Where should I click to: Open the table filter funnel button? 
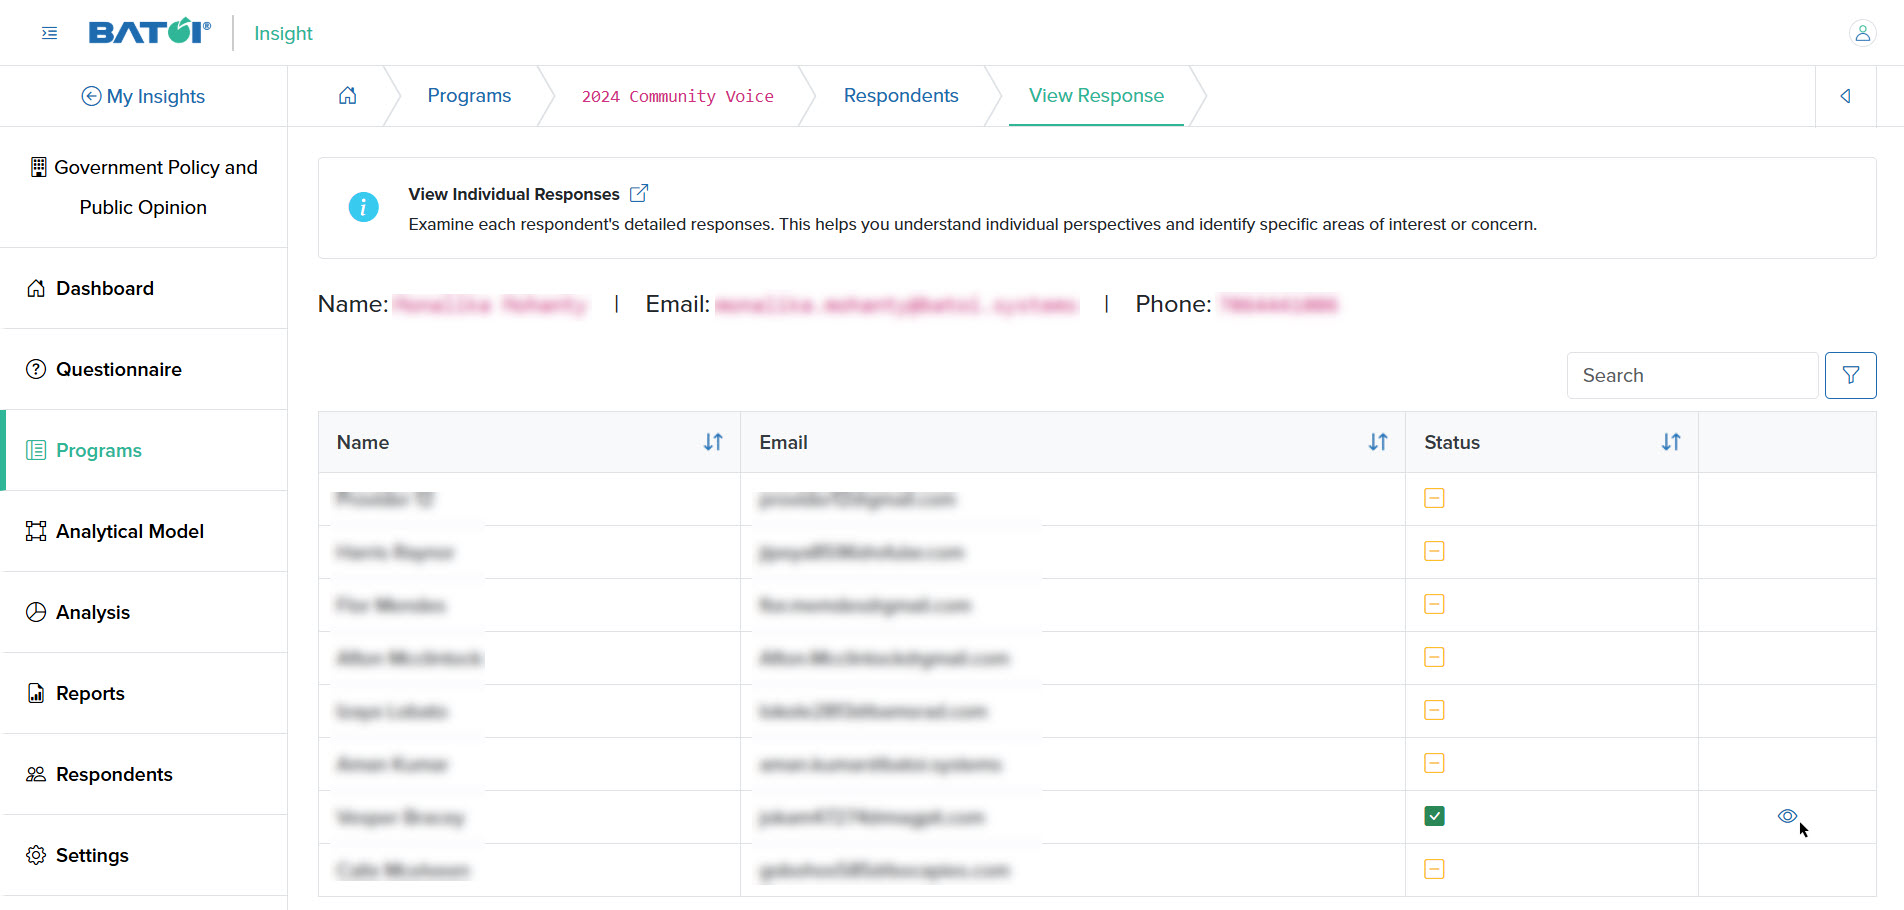click(x=1850, y=375)
